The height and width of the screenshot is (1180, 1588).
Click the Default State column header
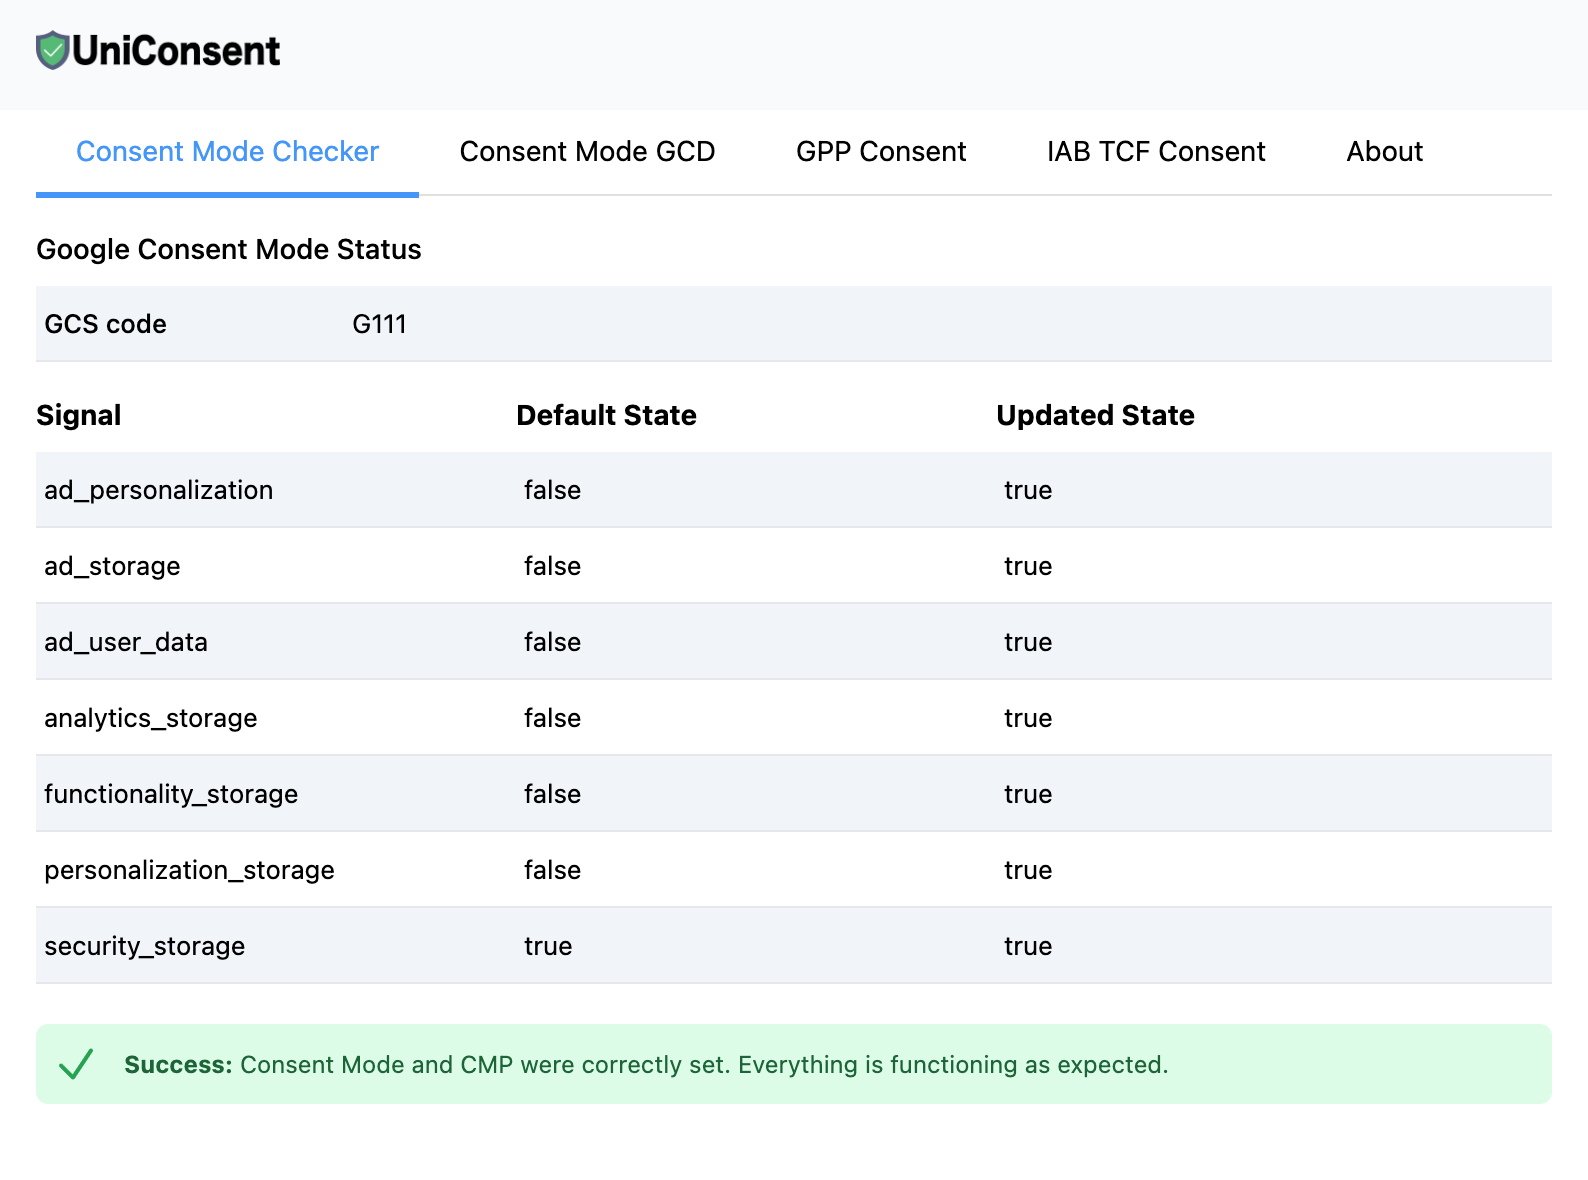tap(606, 415)
